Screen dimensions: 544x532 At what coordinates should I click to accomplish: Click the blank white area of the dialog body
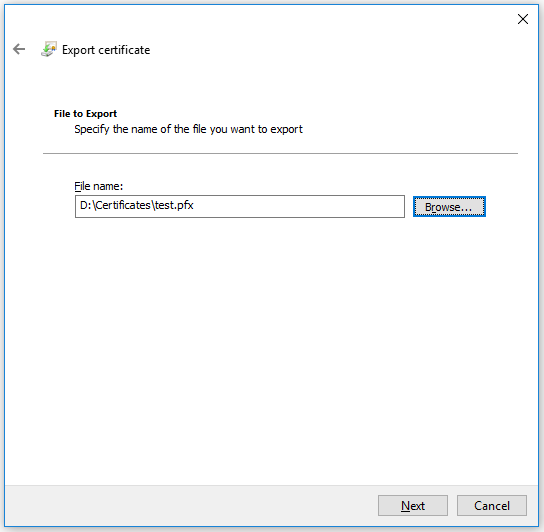click(x=271, y=347)
